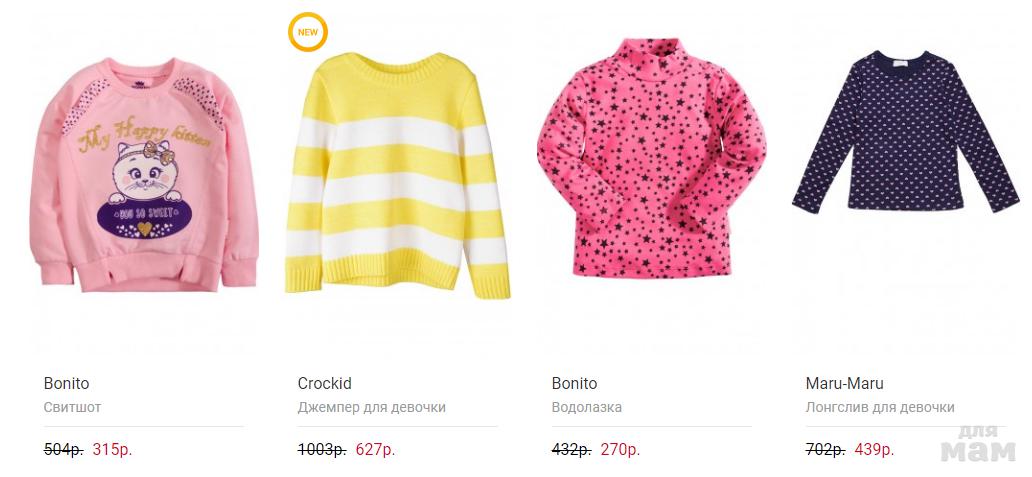Click the yellow NEW badge icon
1032x477 pixels.
307,33
